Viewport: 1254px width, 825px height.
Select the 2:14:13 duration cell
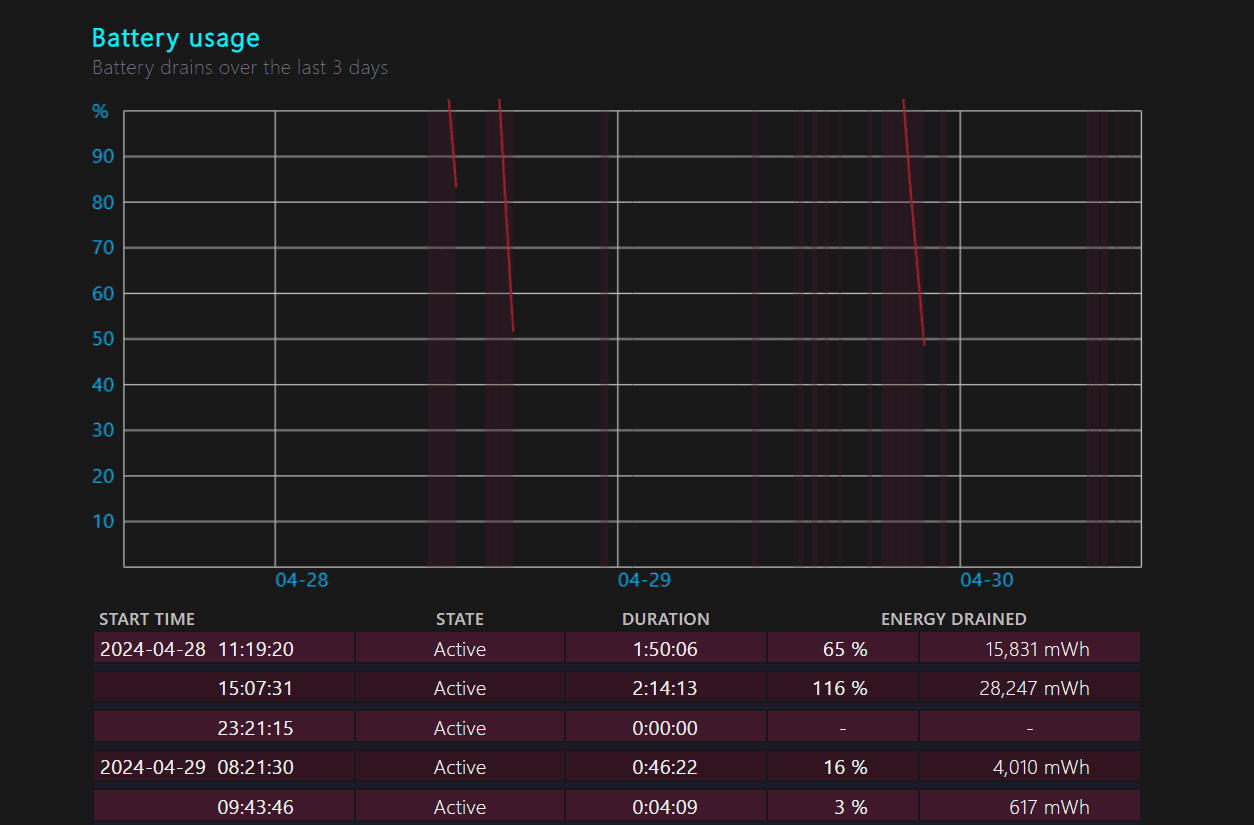(665, 688)
